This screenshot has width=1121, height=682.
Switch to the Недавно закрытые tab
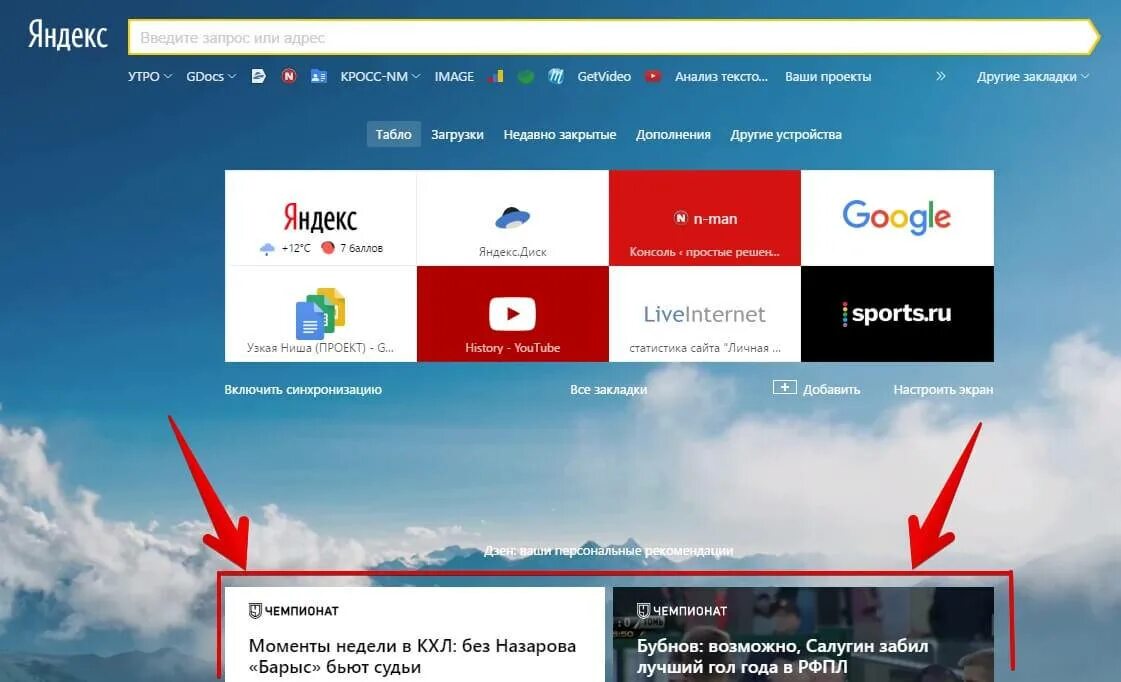click(560, 134)
